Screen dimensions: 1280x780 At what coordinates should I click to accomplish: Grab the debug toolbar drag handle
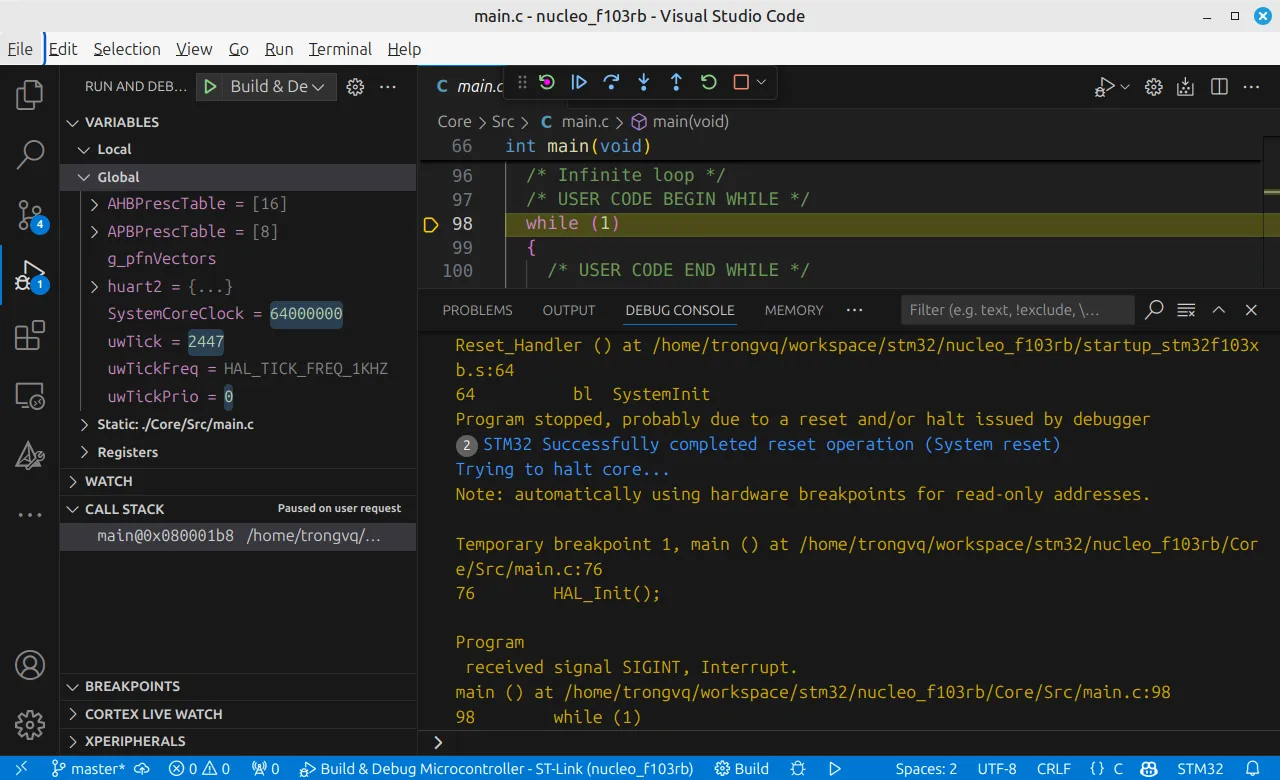(521, 83)
